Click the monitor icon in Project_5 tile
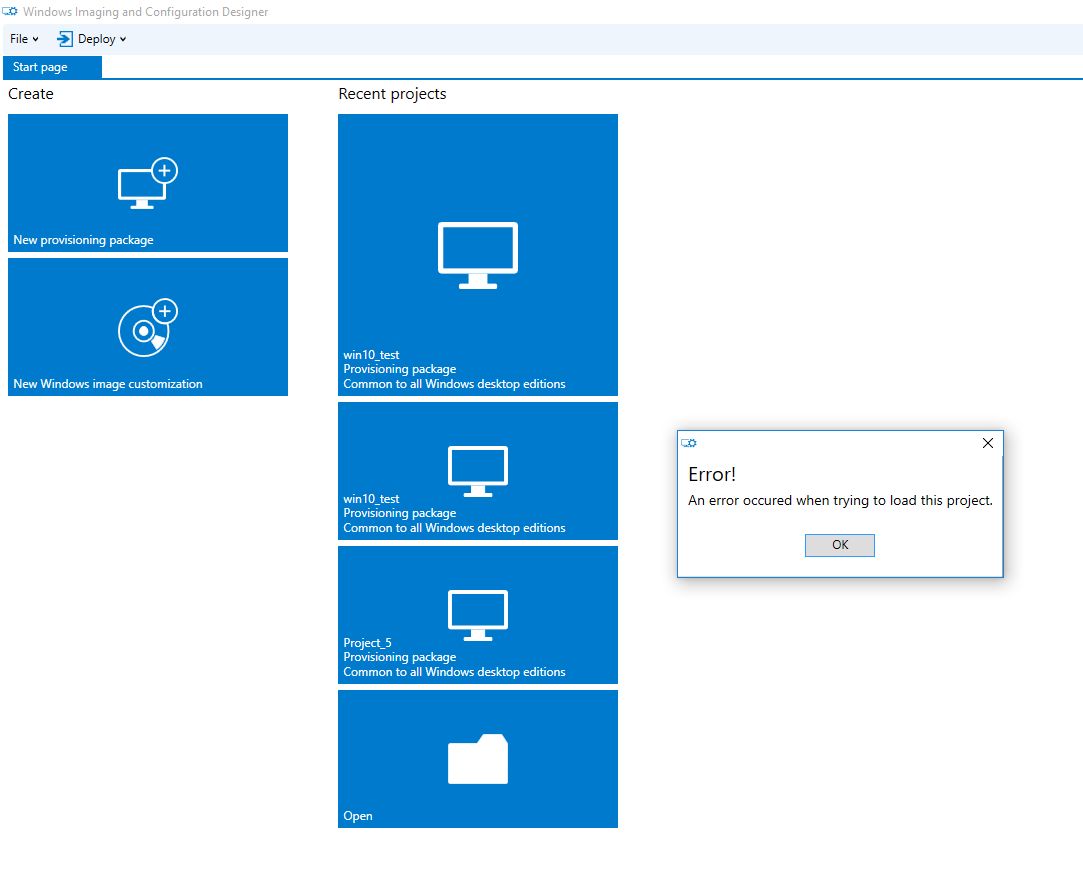 (x=477, y=615)
